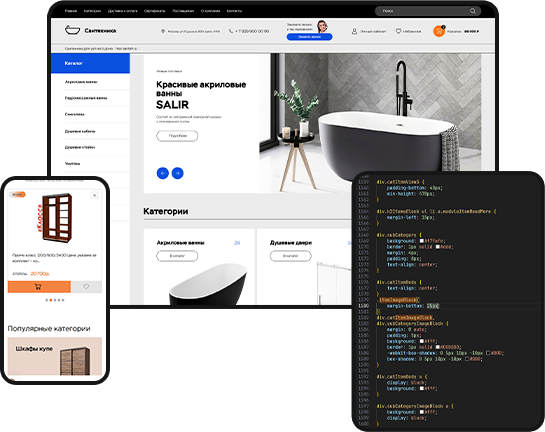Click the Подробнее button on SALIR banner
Viewport: 545px width, 432px height.
[x=177, y=136]
